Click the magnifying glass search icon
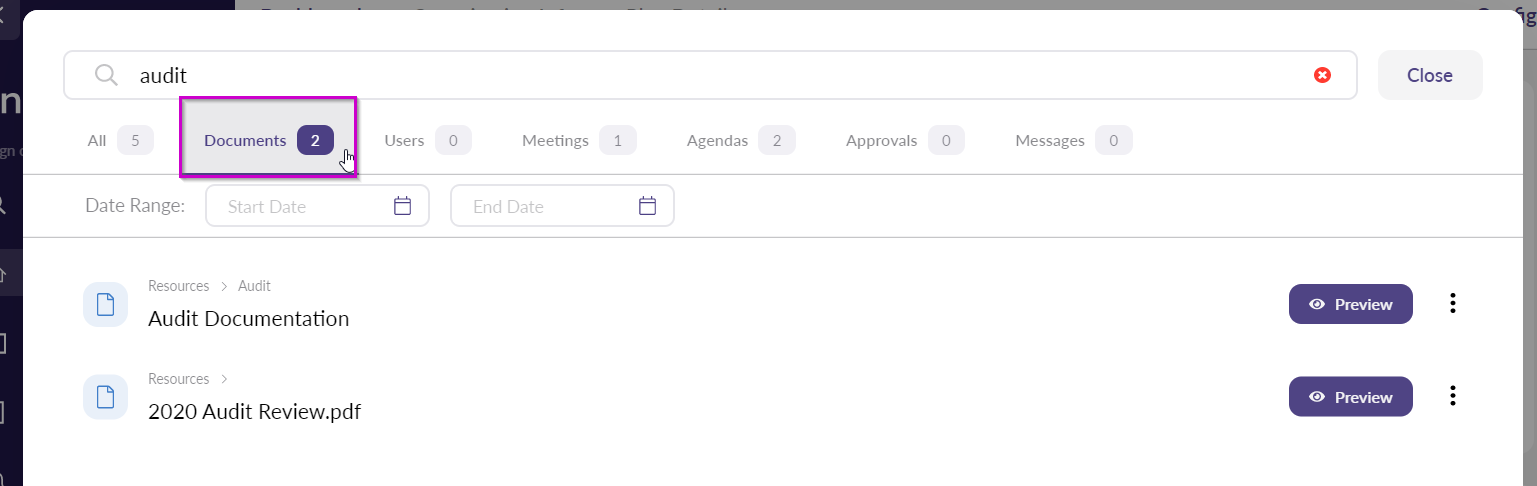This screenshot has width=1537, height=486. coord(106,75)
